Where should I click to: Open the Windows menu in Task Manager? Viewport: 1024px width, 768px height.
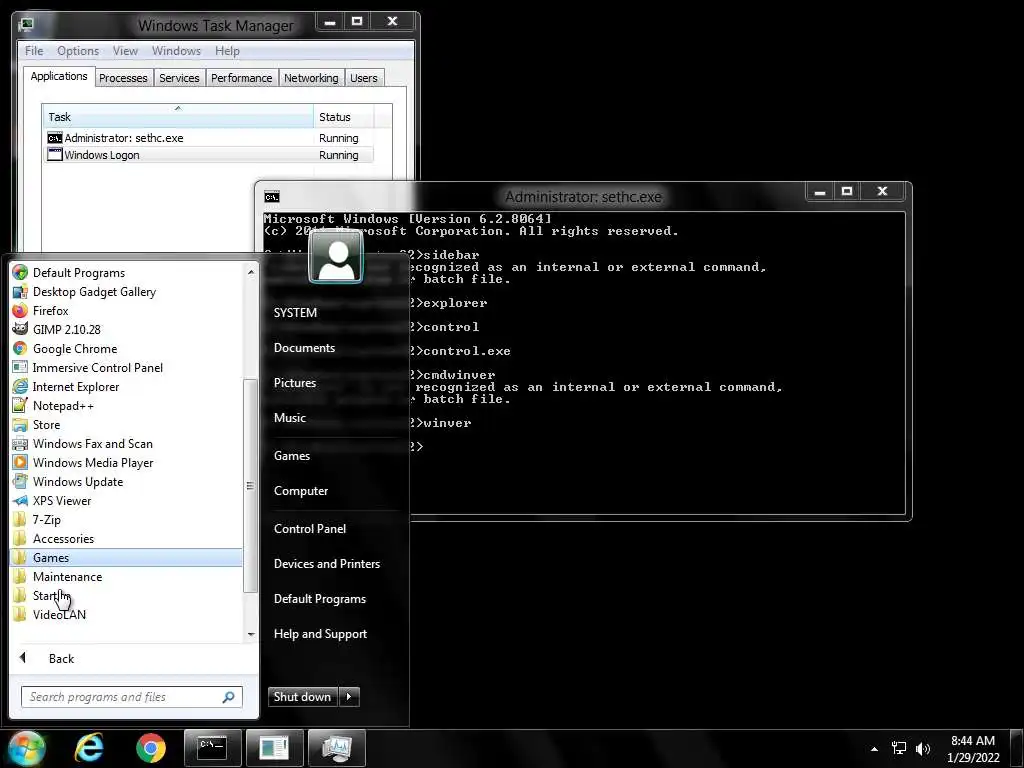click(x=176, y=51)
